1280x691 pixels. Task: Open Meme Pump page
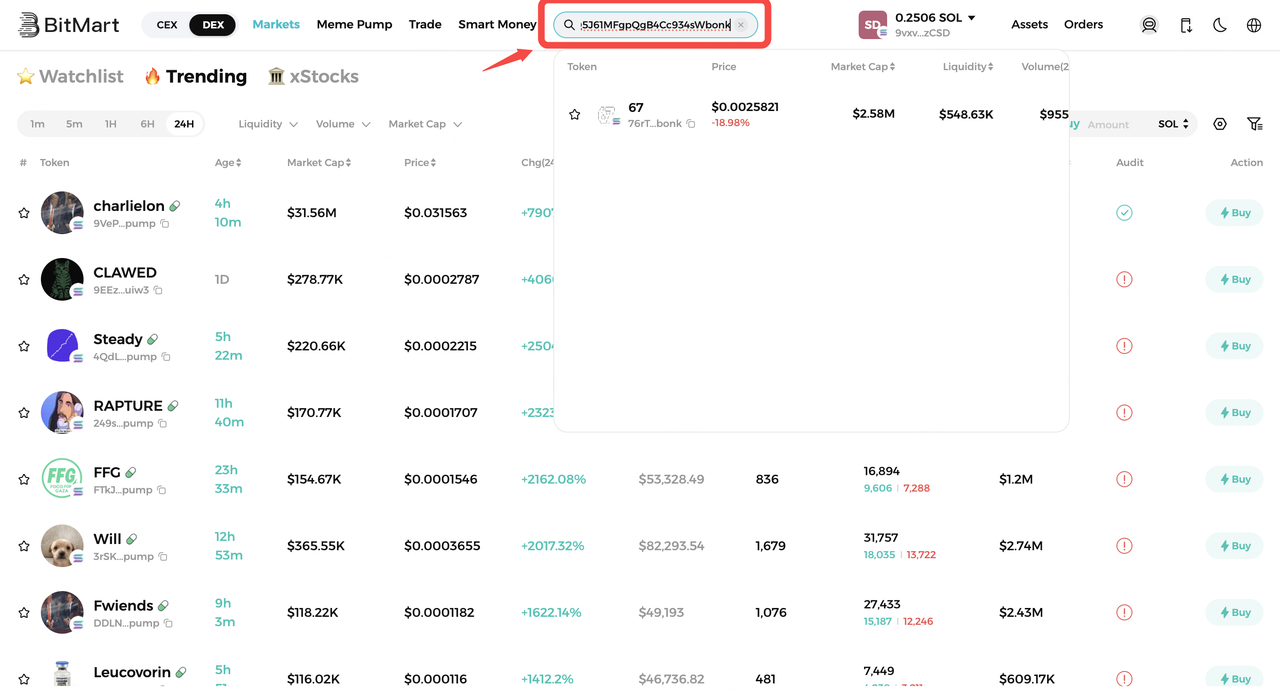pyautogui.click(x=354, y=25)
